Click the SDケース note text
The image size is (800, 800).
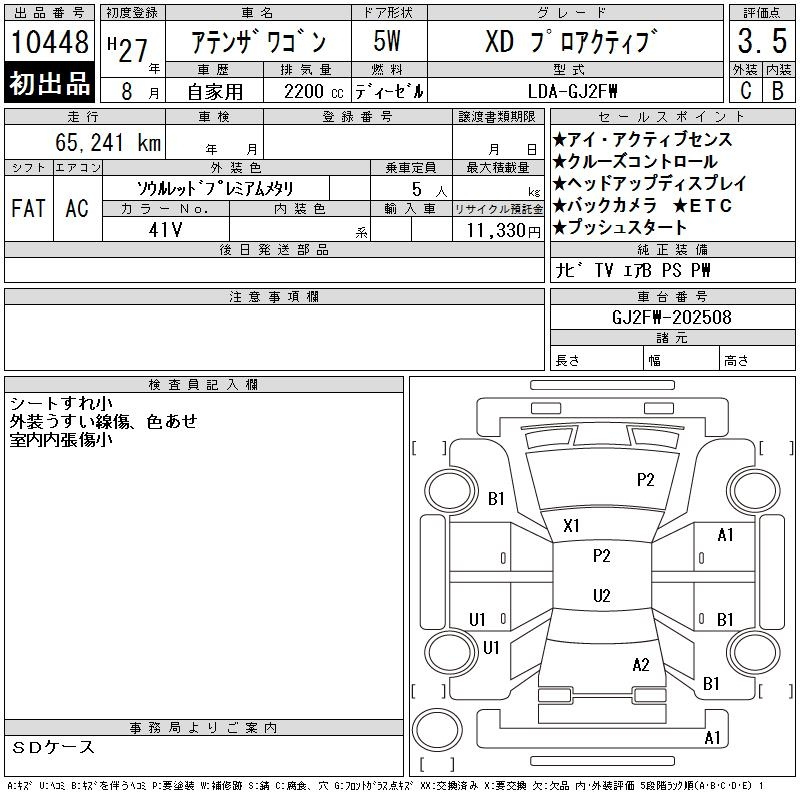click(x=53, y=747)
